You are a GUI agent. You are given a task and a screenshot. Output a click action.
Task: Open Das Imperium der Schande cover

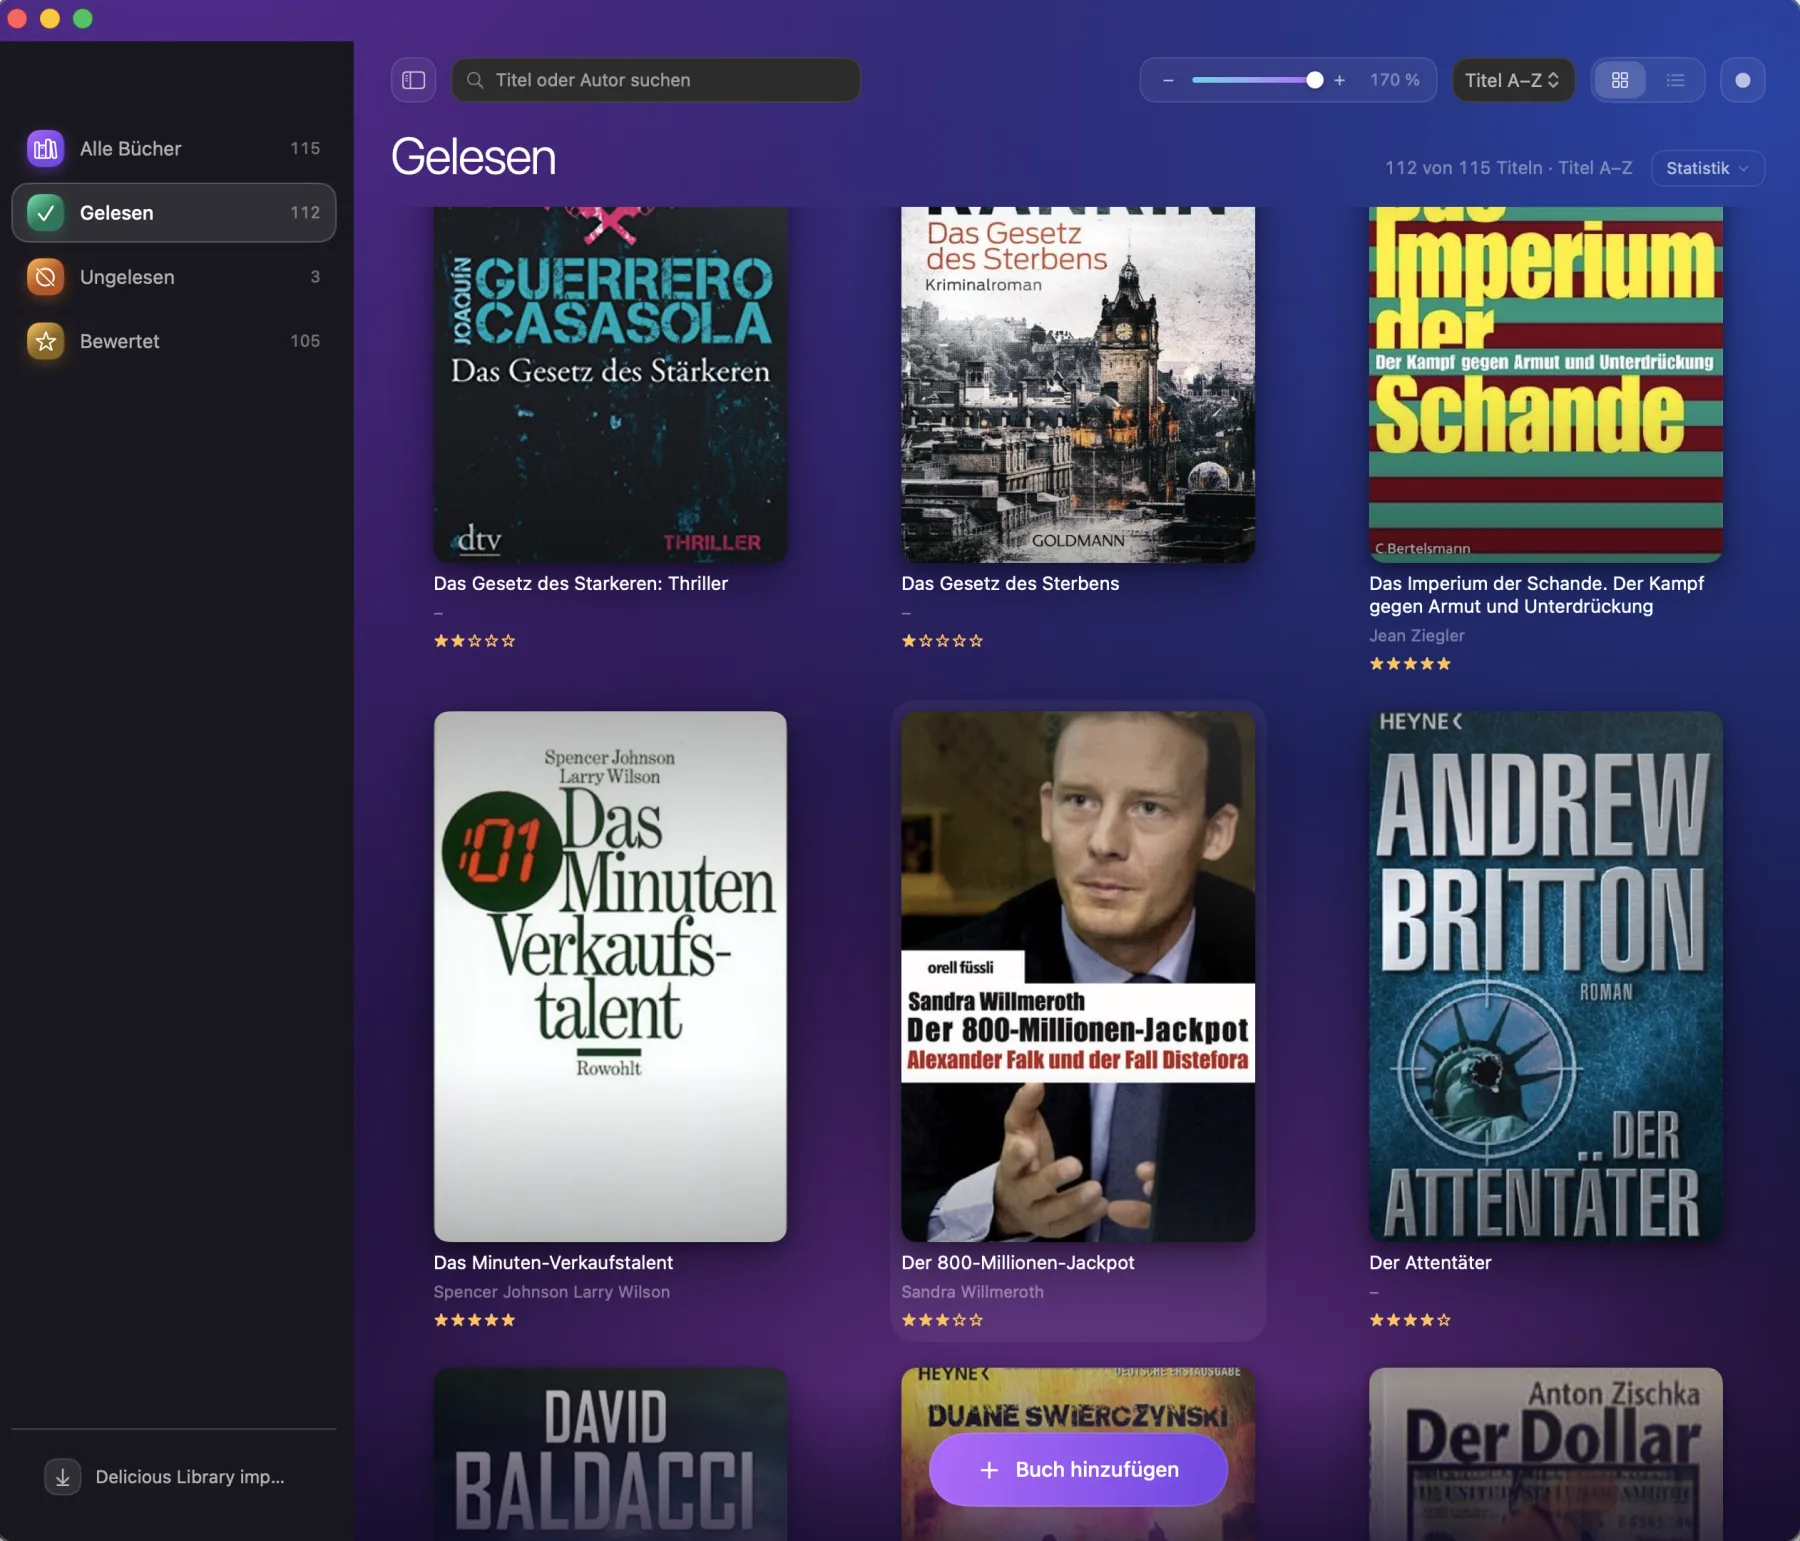(1546, 385)
